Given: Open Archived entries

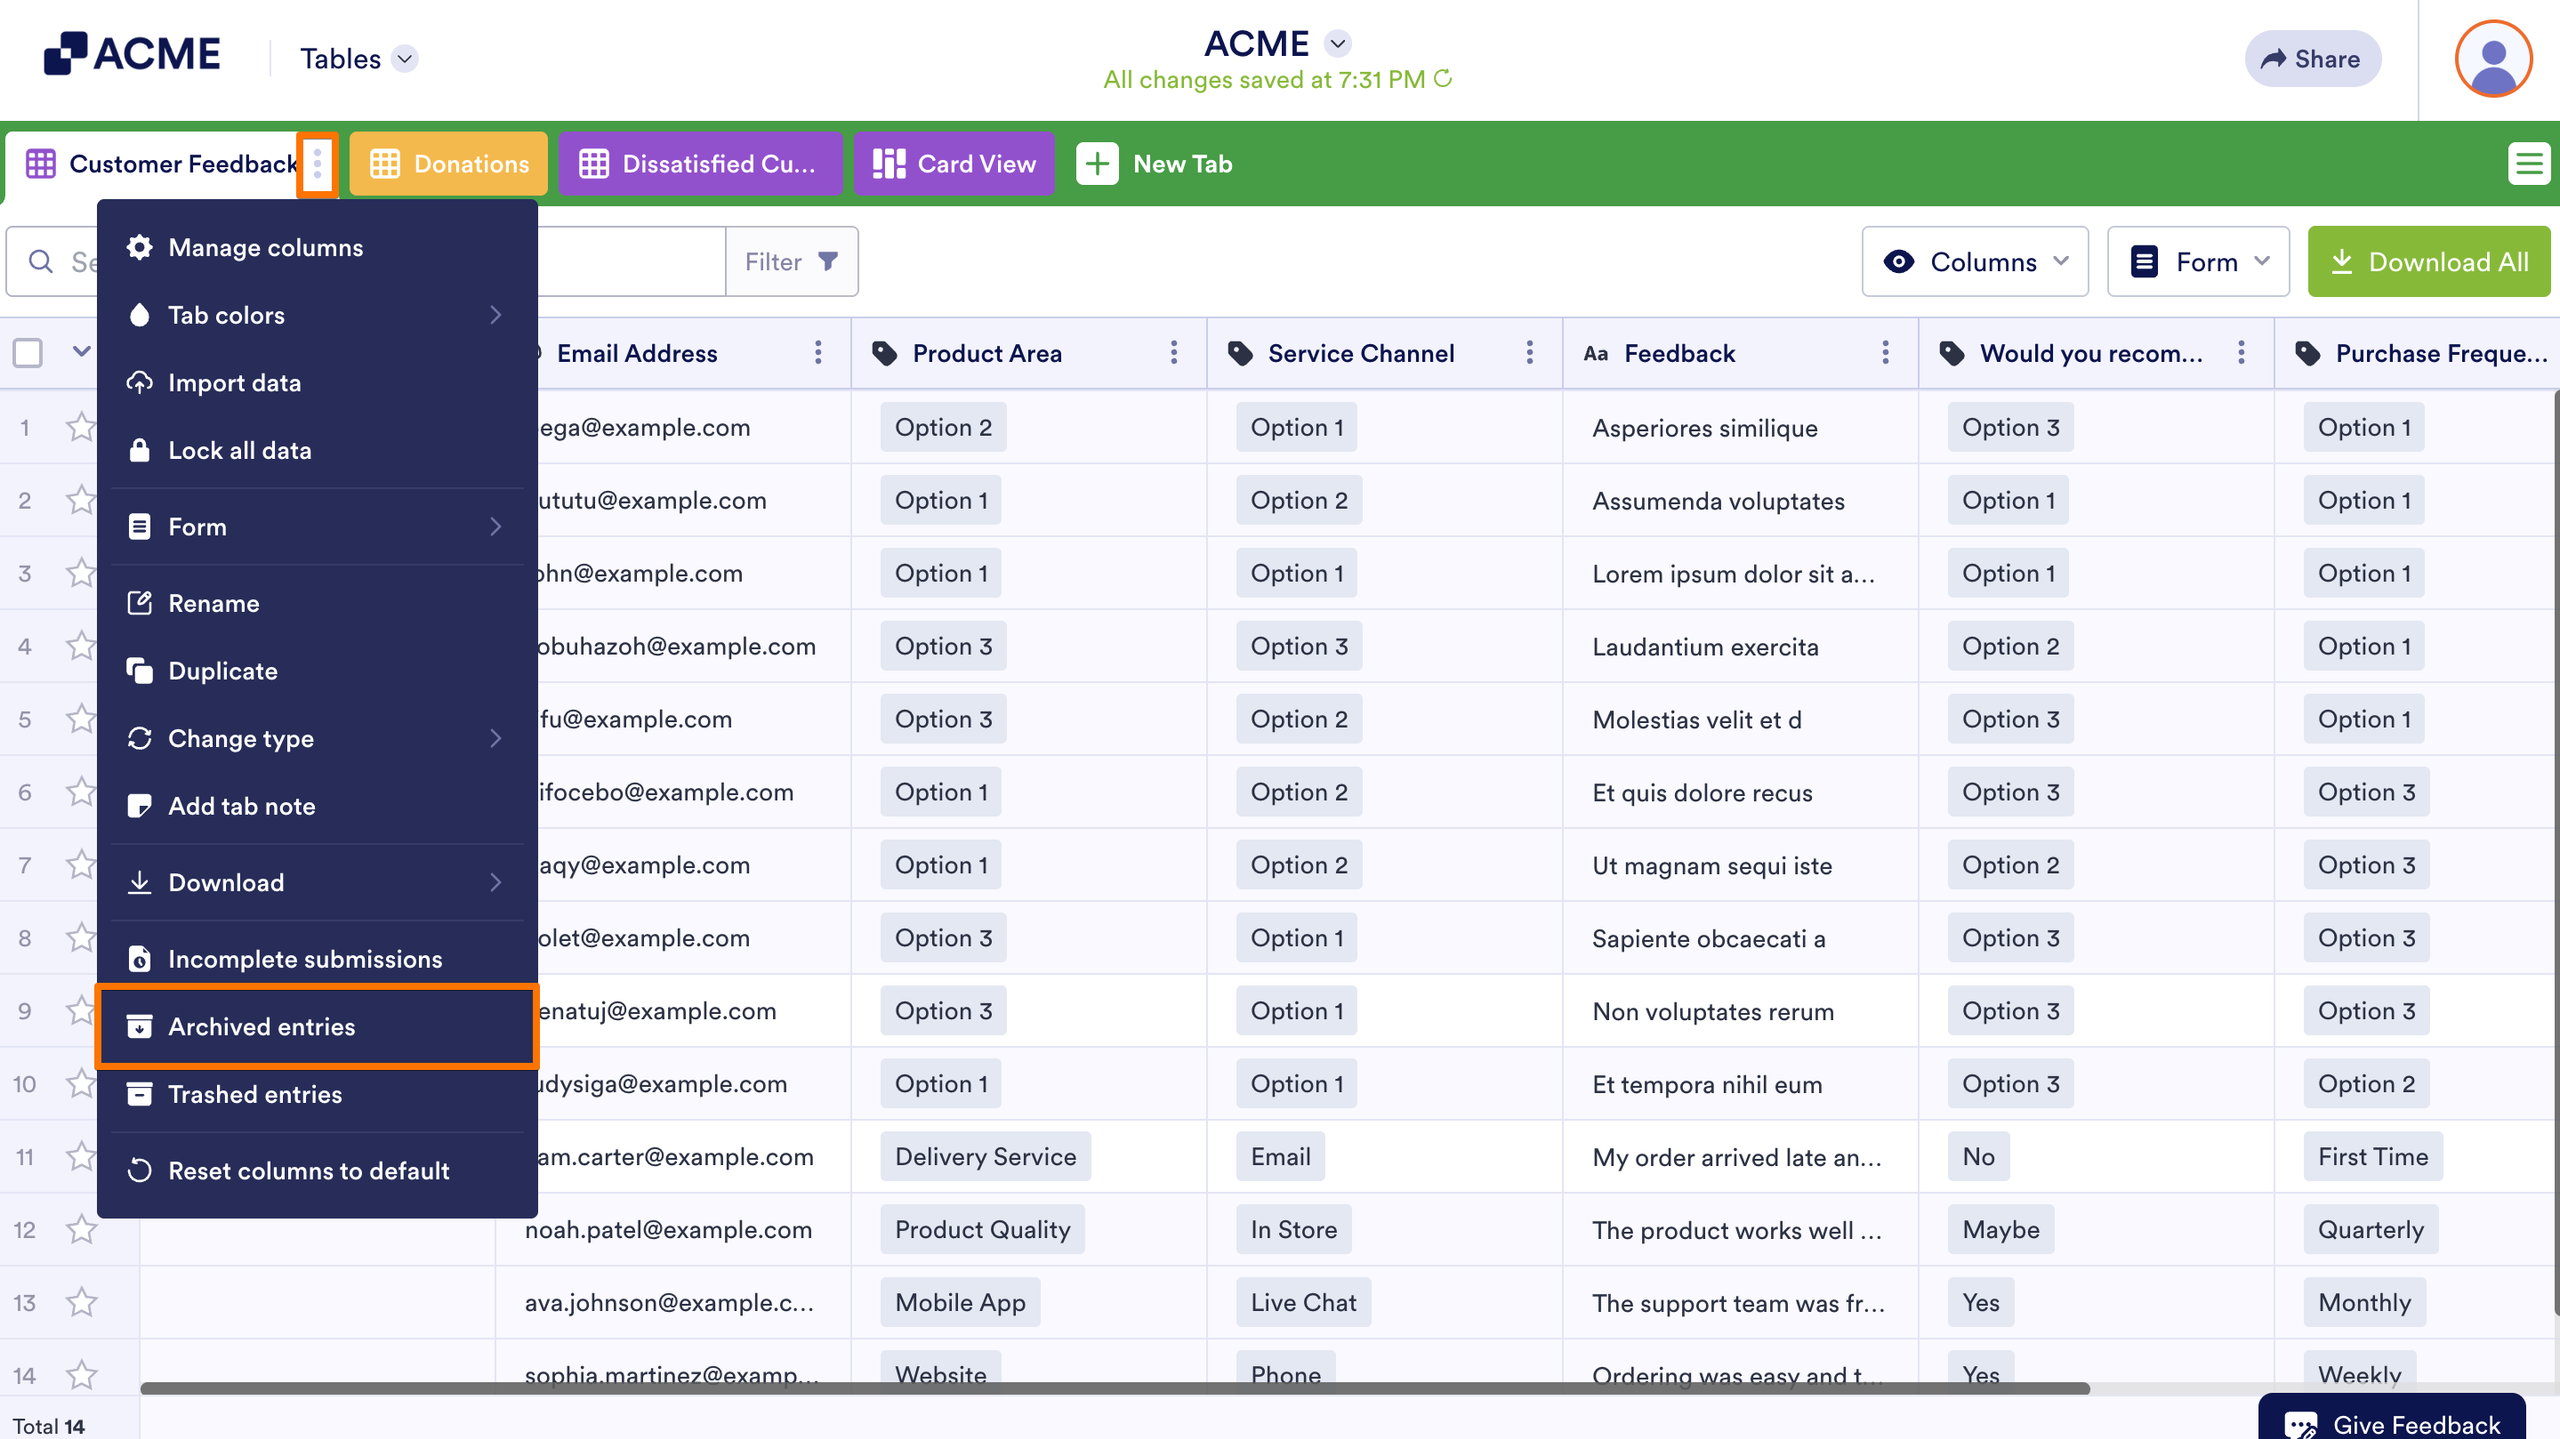Looking at the screenshot, I should 317,1027.
